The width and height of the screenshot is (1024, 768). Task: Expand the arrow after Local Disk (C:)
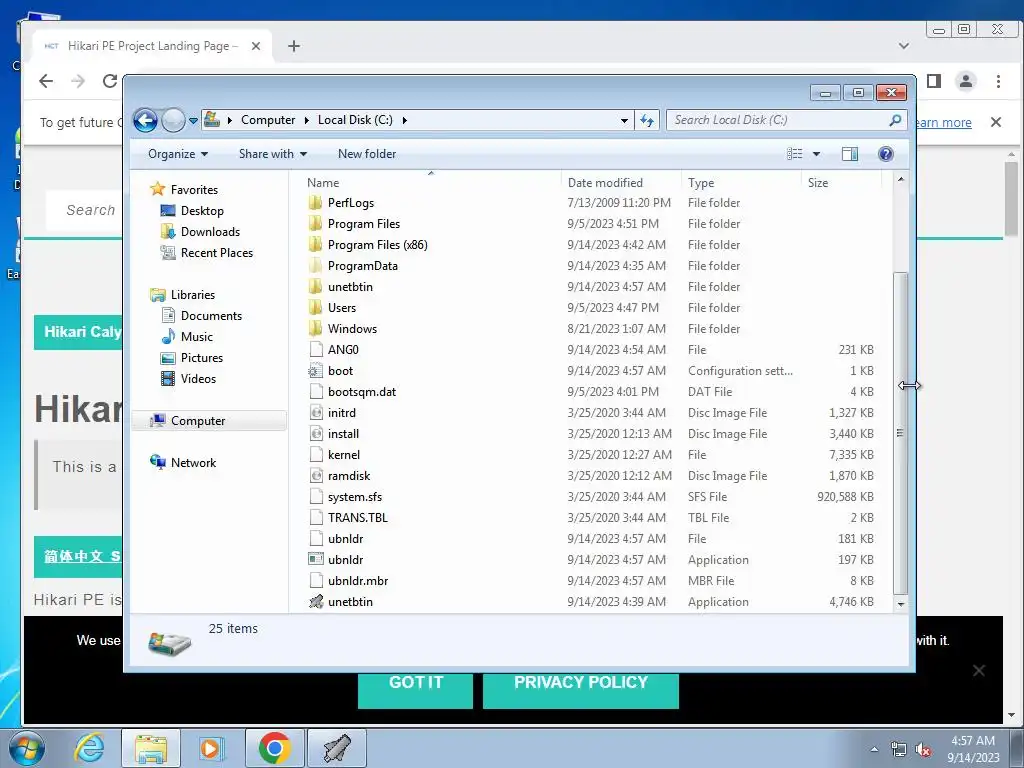tap(405, 120)
